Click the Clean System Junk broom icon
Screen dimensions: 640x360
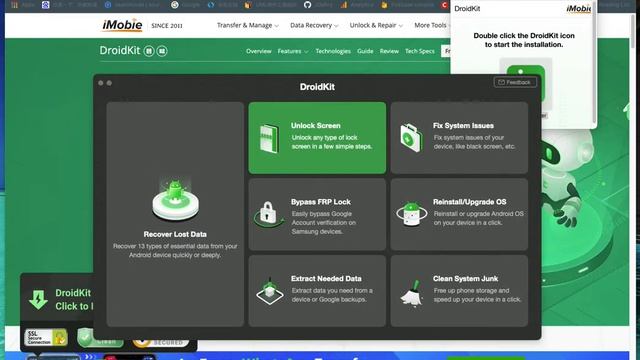click(x=411, y=292)
